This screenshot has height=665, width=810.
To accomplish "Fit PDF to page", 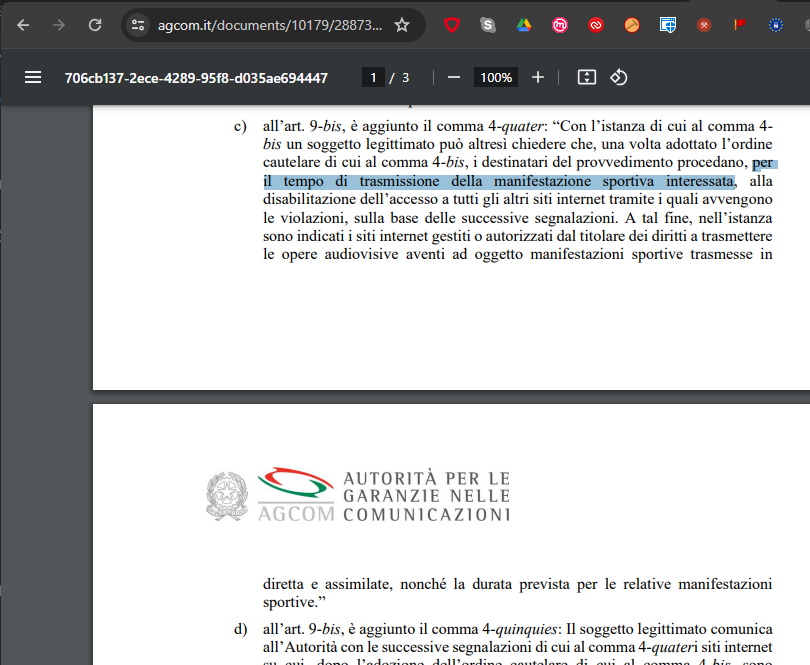I will [587, 78].
